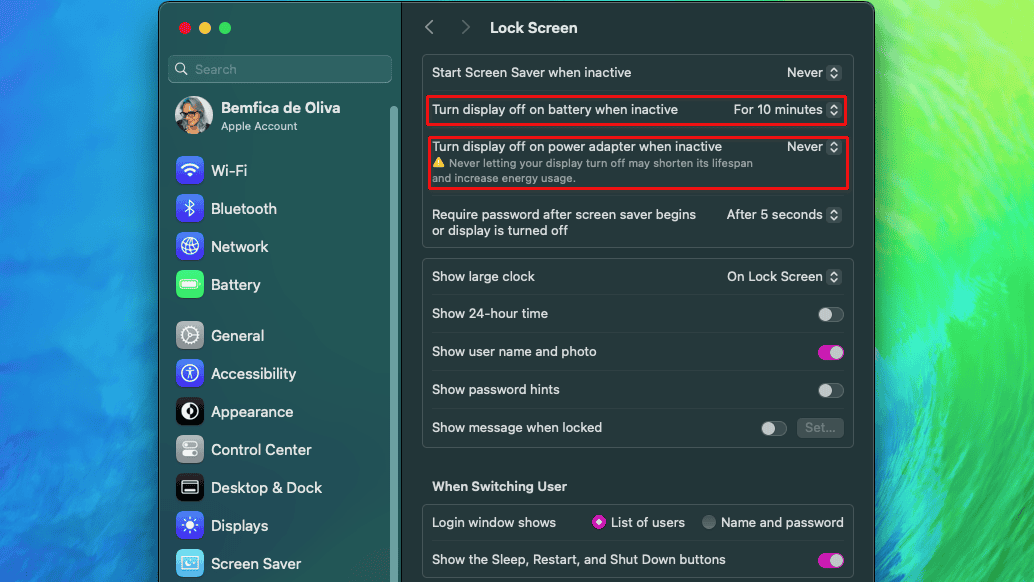Enable Show 24-hour time toggle
The height and width of the screenshot is (582, 1034).
[830, 314]
